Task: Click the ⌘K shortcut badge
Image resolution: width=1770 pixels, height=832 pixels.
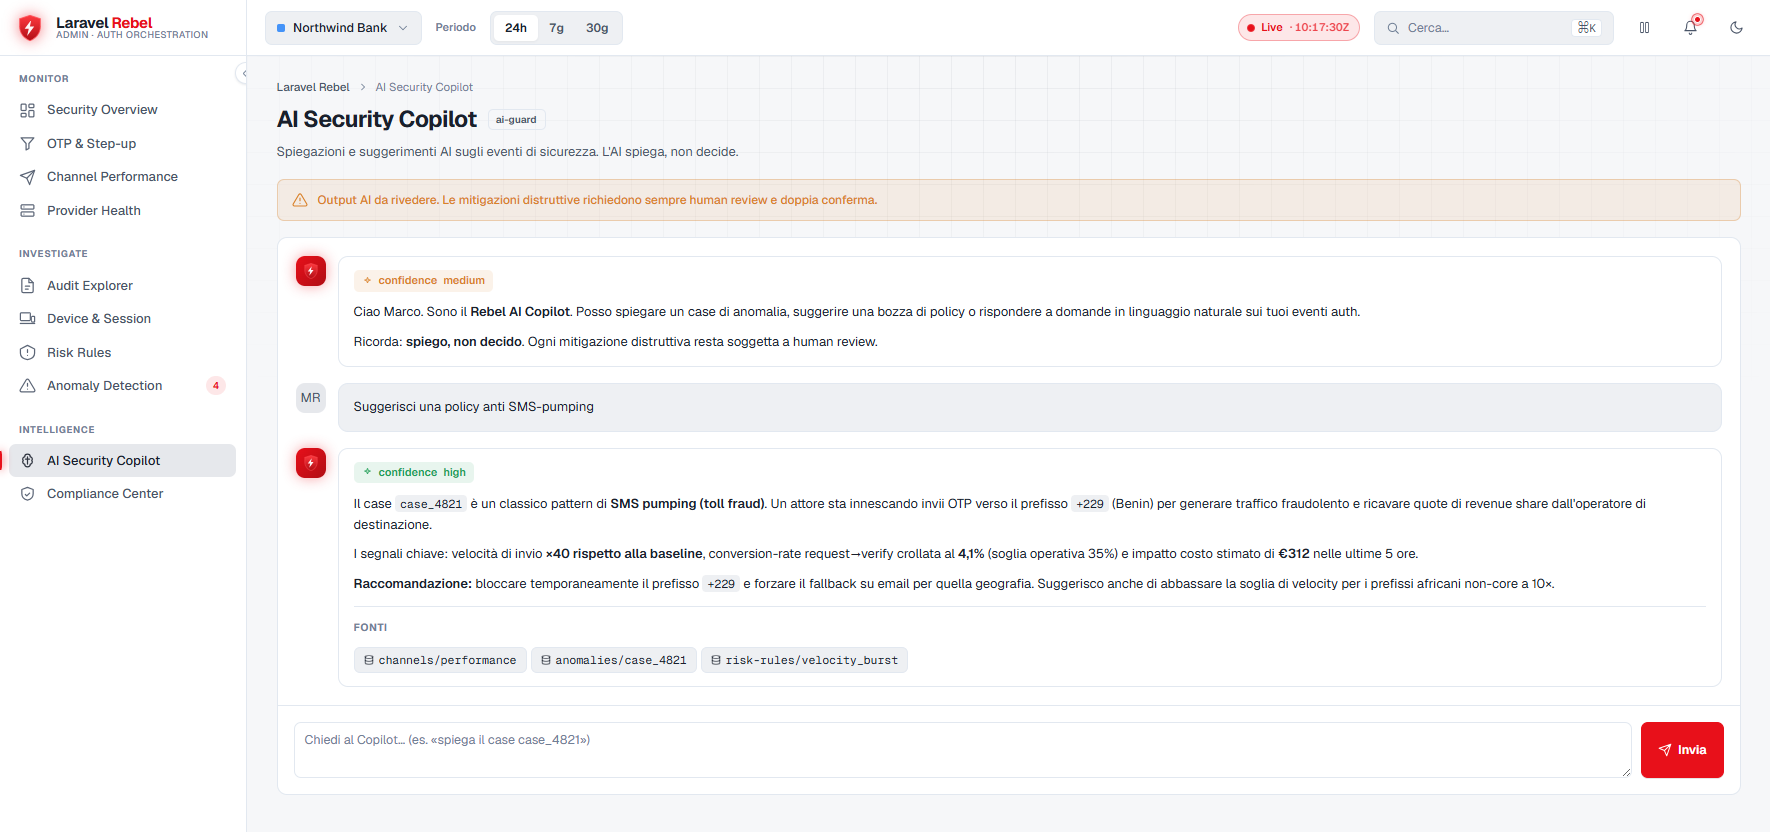Action: pyautogui.click(x=1587, y=28)
